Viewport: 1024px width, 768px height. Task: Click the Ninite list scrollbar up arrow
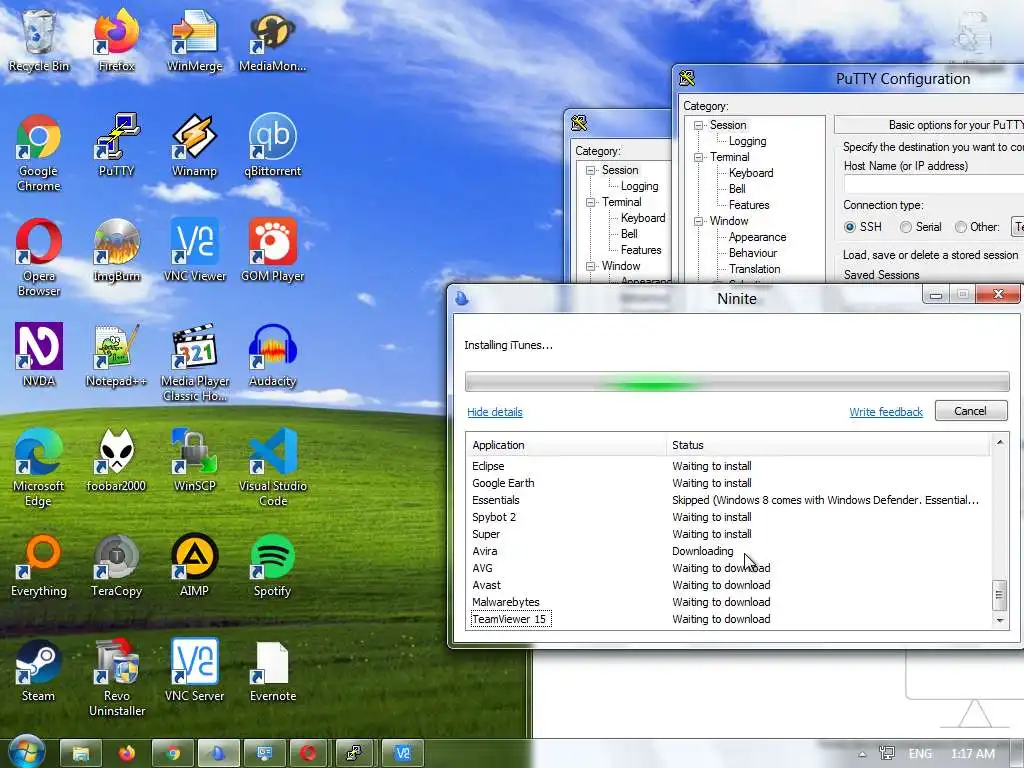pyautogui.click(x=999, y=443)
